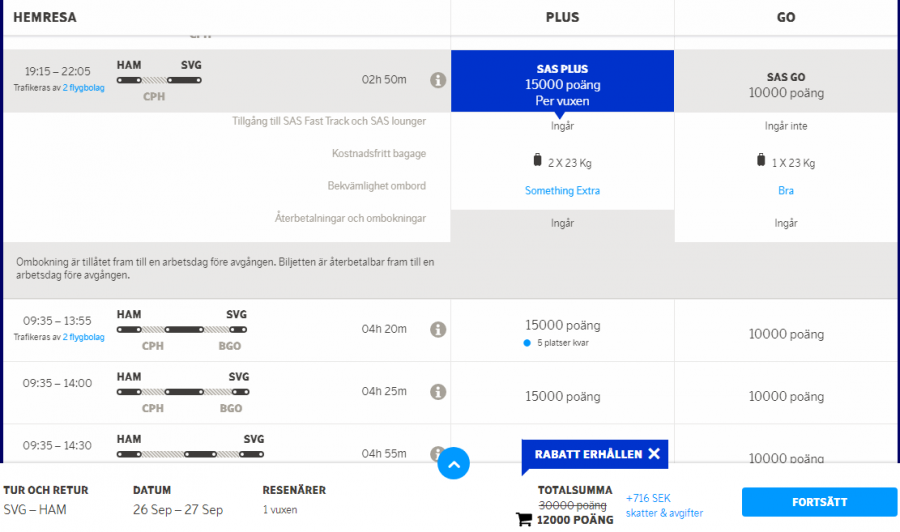Screen dimensions: 900x532
Task: Close the Rabatt erhållen banner
Action: pyautogui.click(x=654, y=454)
